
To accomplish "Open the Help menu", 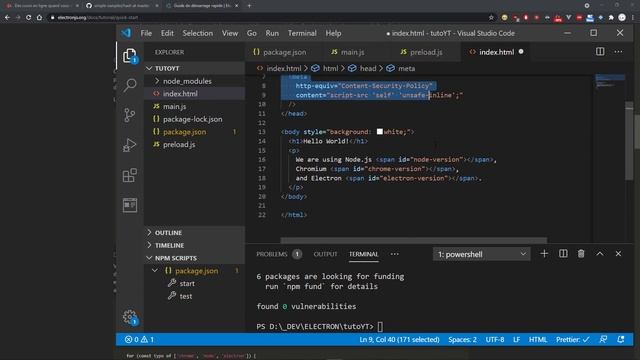I will click(333, 33).
